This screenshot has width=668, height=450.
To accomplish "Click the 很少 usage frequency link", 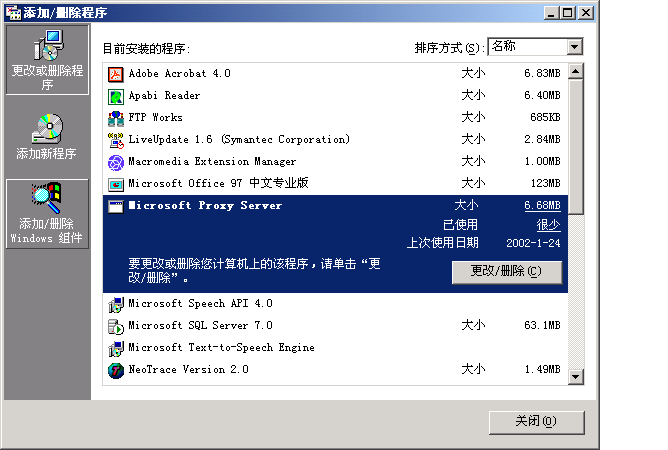I will click(x=548, y=225).
